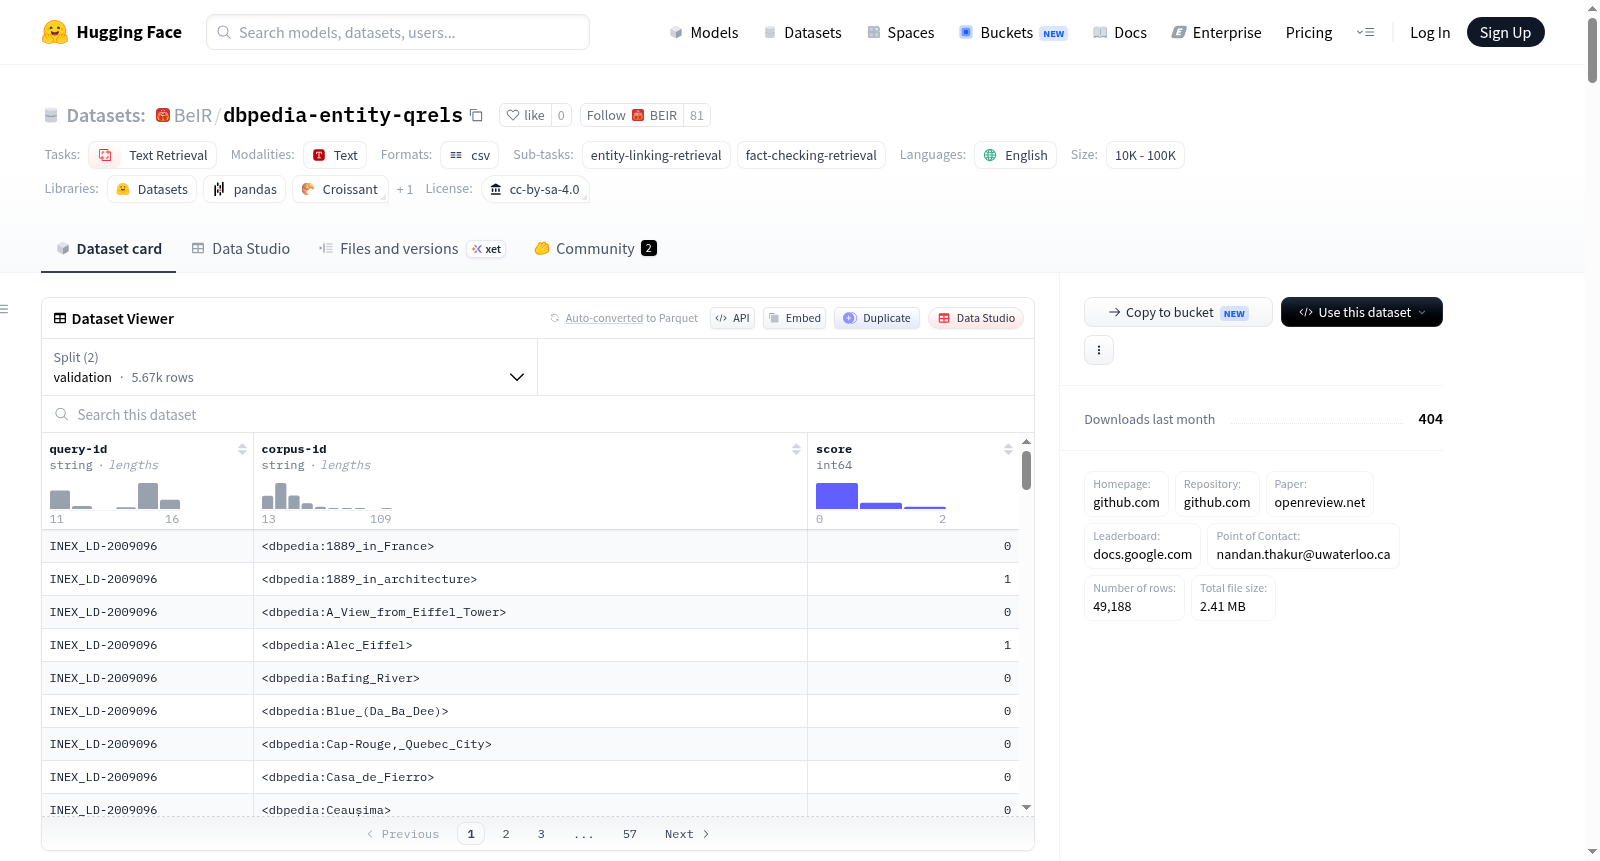This screenshot has height=861, width=1600.
Task: Click the <dbpedia:Alec_Eiffel> cell
Action: tap(530, 645)
